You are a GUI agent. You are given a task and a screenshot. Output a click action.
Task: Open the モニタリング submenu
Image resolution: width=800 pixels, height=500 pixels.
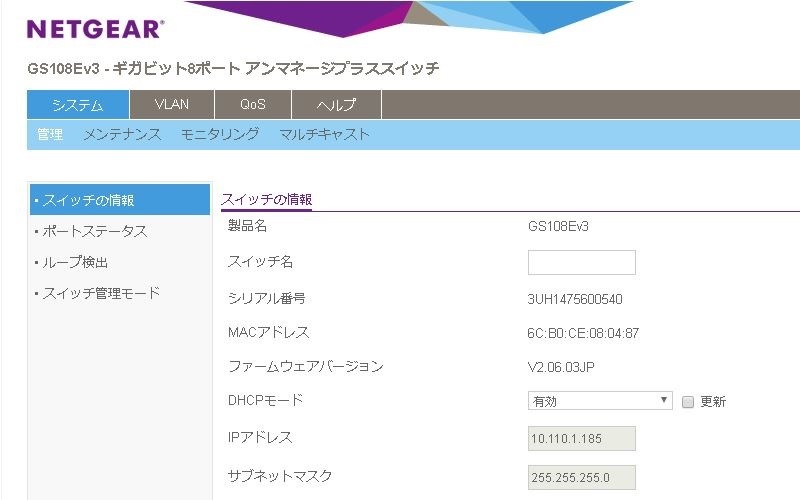click(220, 135)
